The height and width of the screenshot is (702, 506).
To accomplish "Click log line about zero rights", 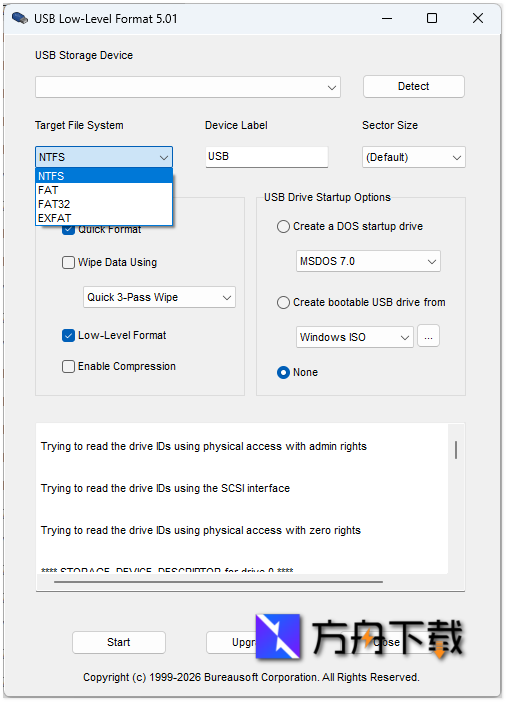I will pyautogui.click(x=201, y=530).
